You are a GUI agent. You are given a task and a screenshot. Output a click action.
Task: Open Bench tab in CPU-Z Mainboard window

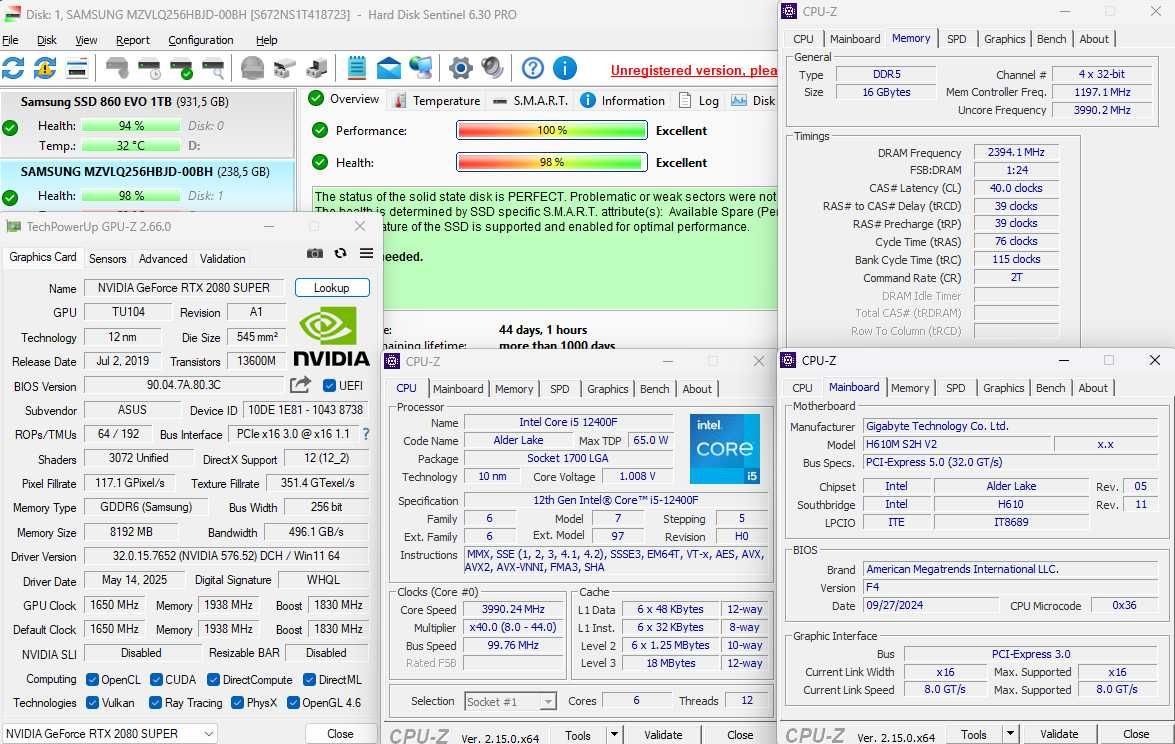coord(1050,388)
